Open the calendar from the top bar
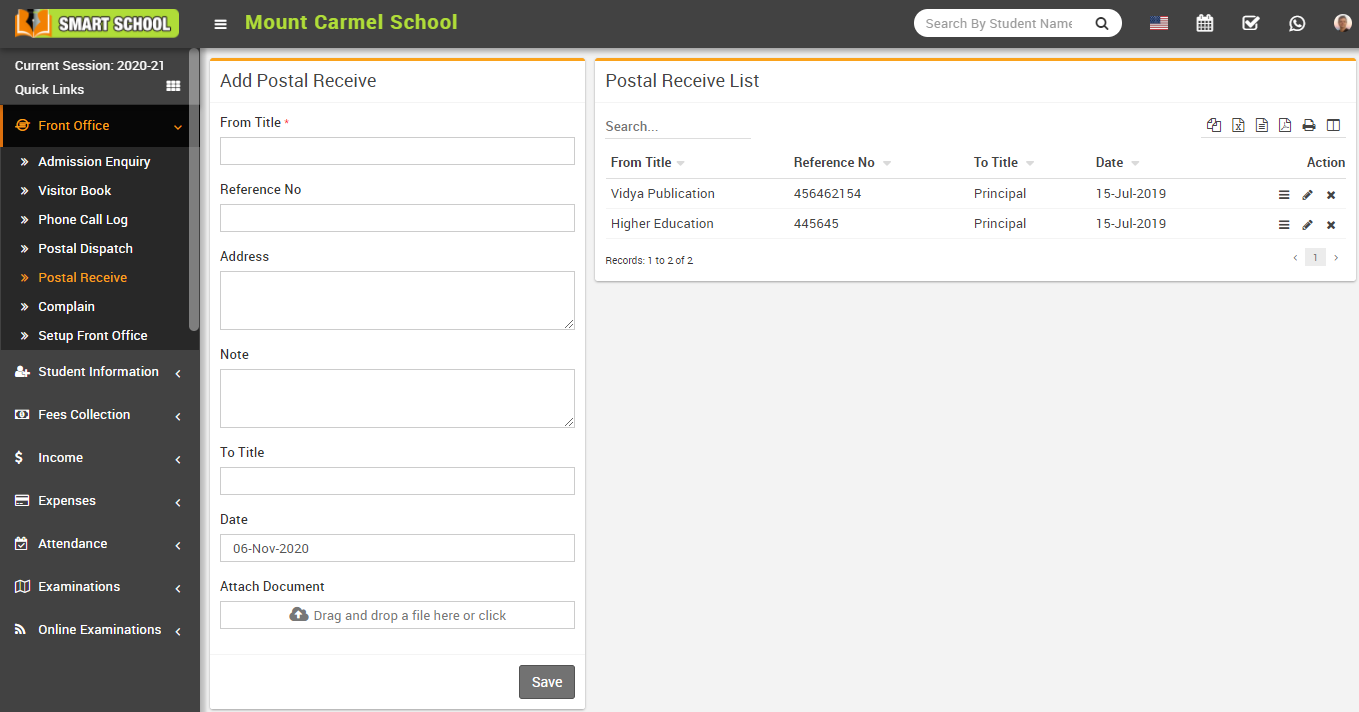 tap(1204, 22)
